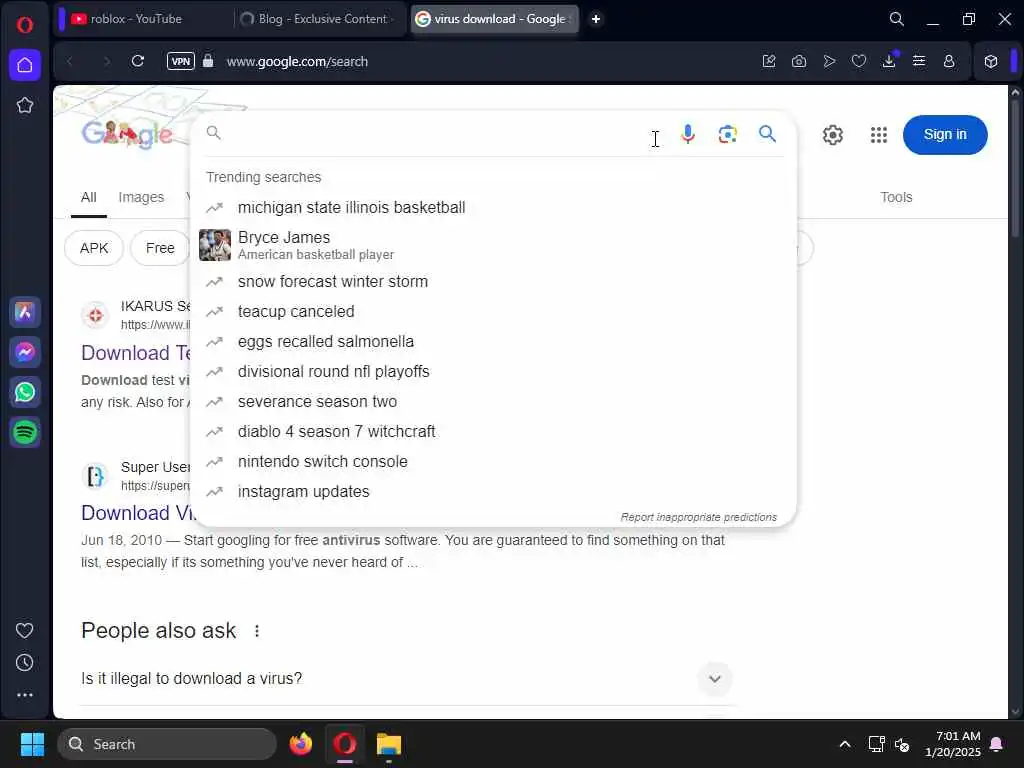Open a new tab with plus button

point(596,19)
